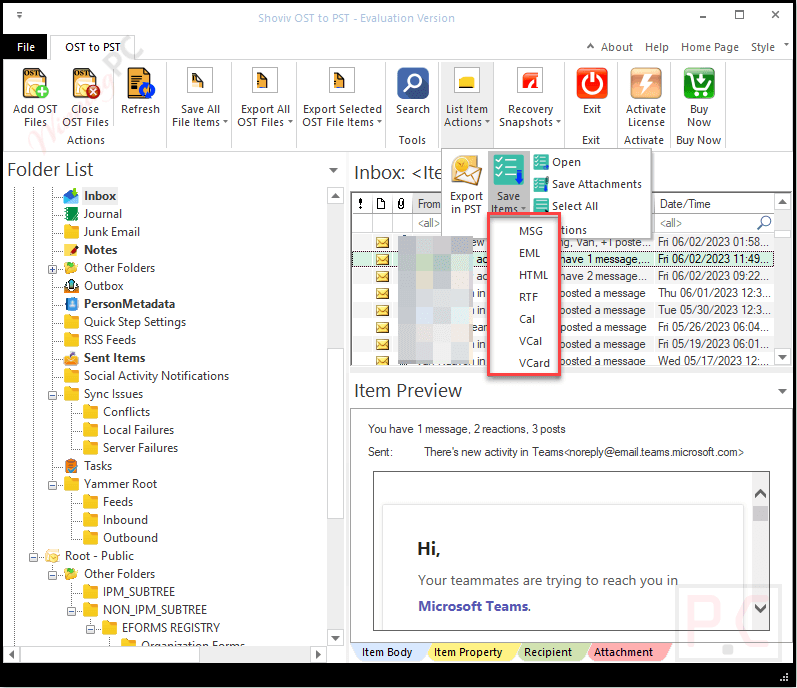Click the importance column header icon
This screenshot has height=688, width=797.
pos(360,204)
